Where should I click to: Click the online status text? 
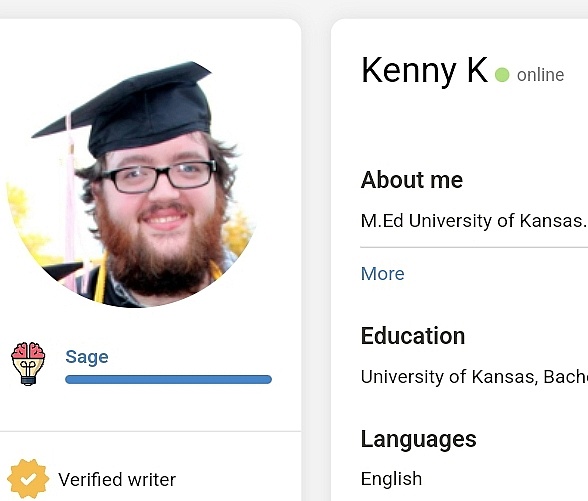(x=540, y=75)
